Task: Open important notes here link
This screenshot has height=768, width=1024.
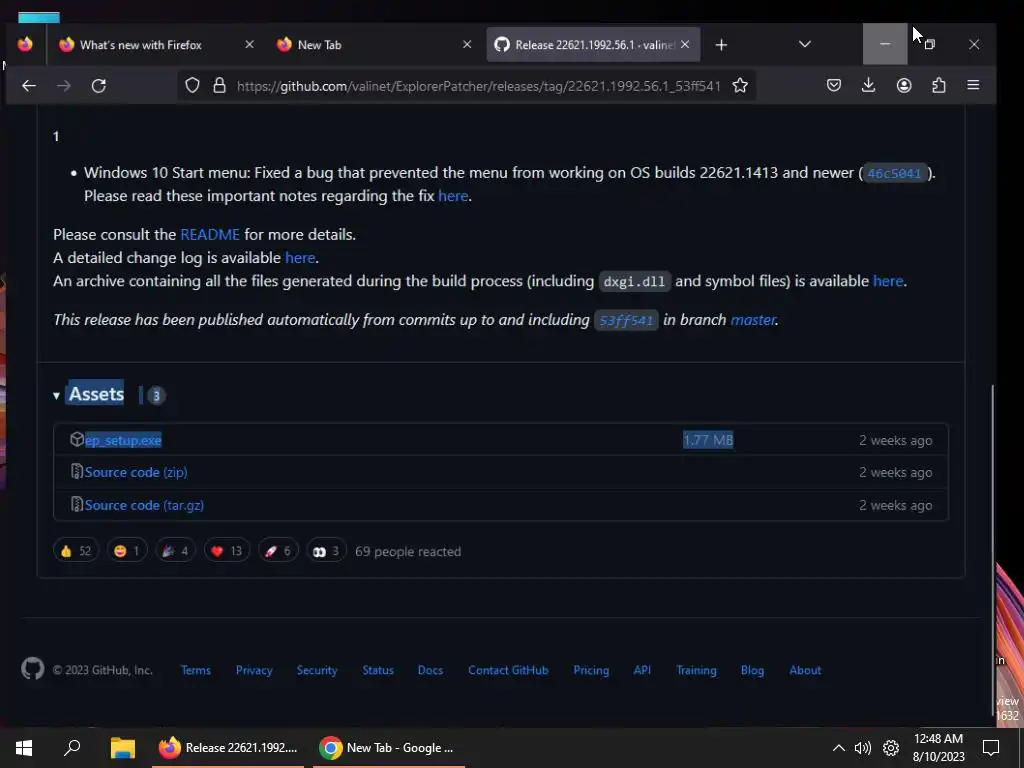Action: pyautogui.click(x=453, y=196)
